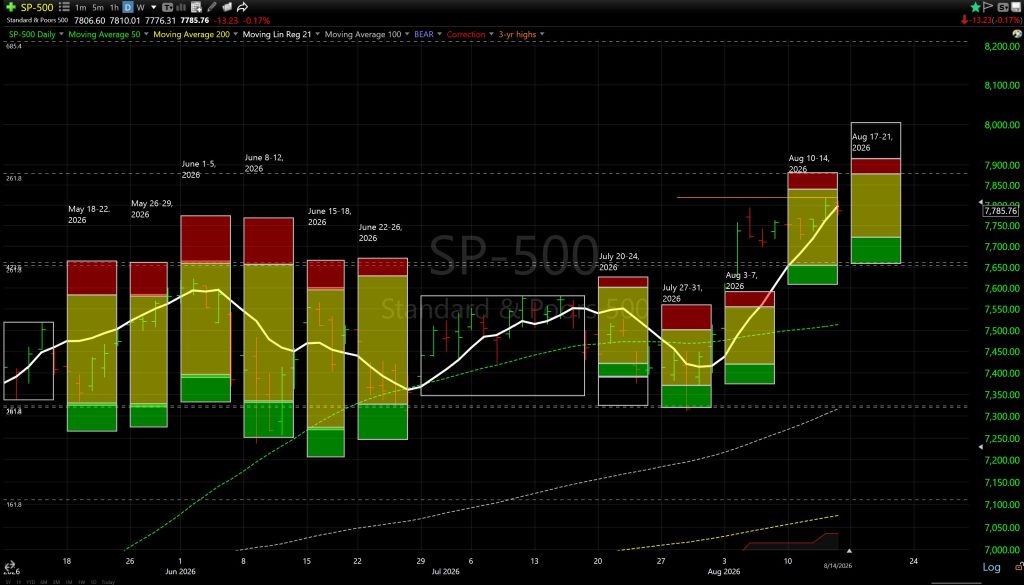Toggle the green star favorite icon
1024x585 pixels.
(x=976, y=7)
